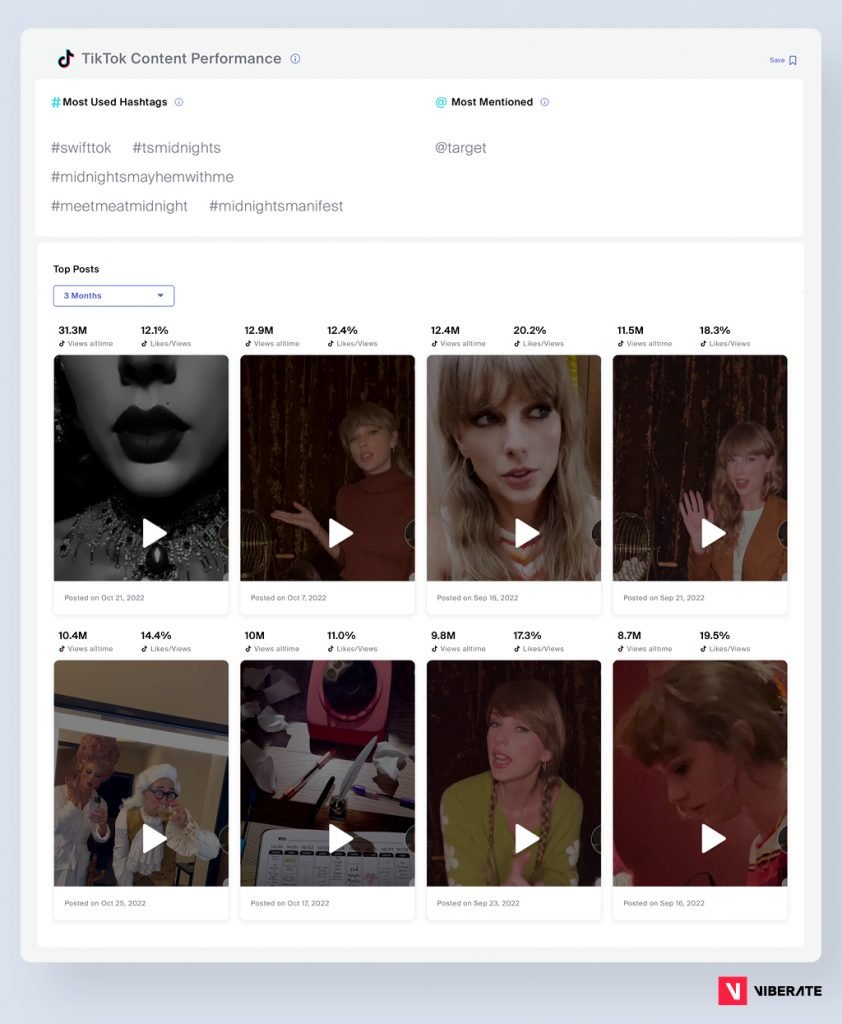Click the 19.5% Likes/Views value
The width and height of the screenshot is (842, 1024).
point(715,635)
